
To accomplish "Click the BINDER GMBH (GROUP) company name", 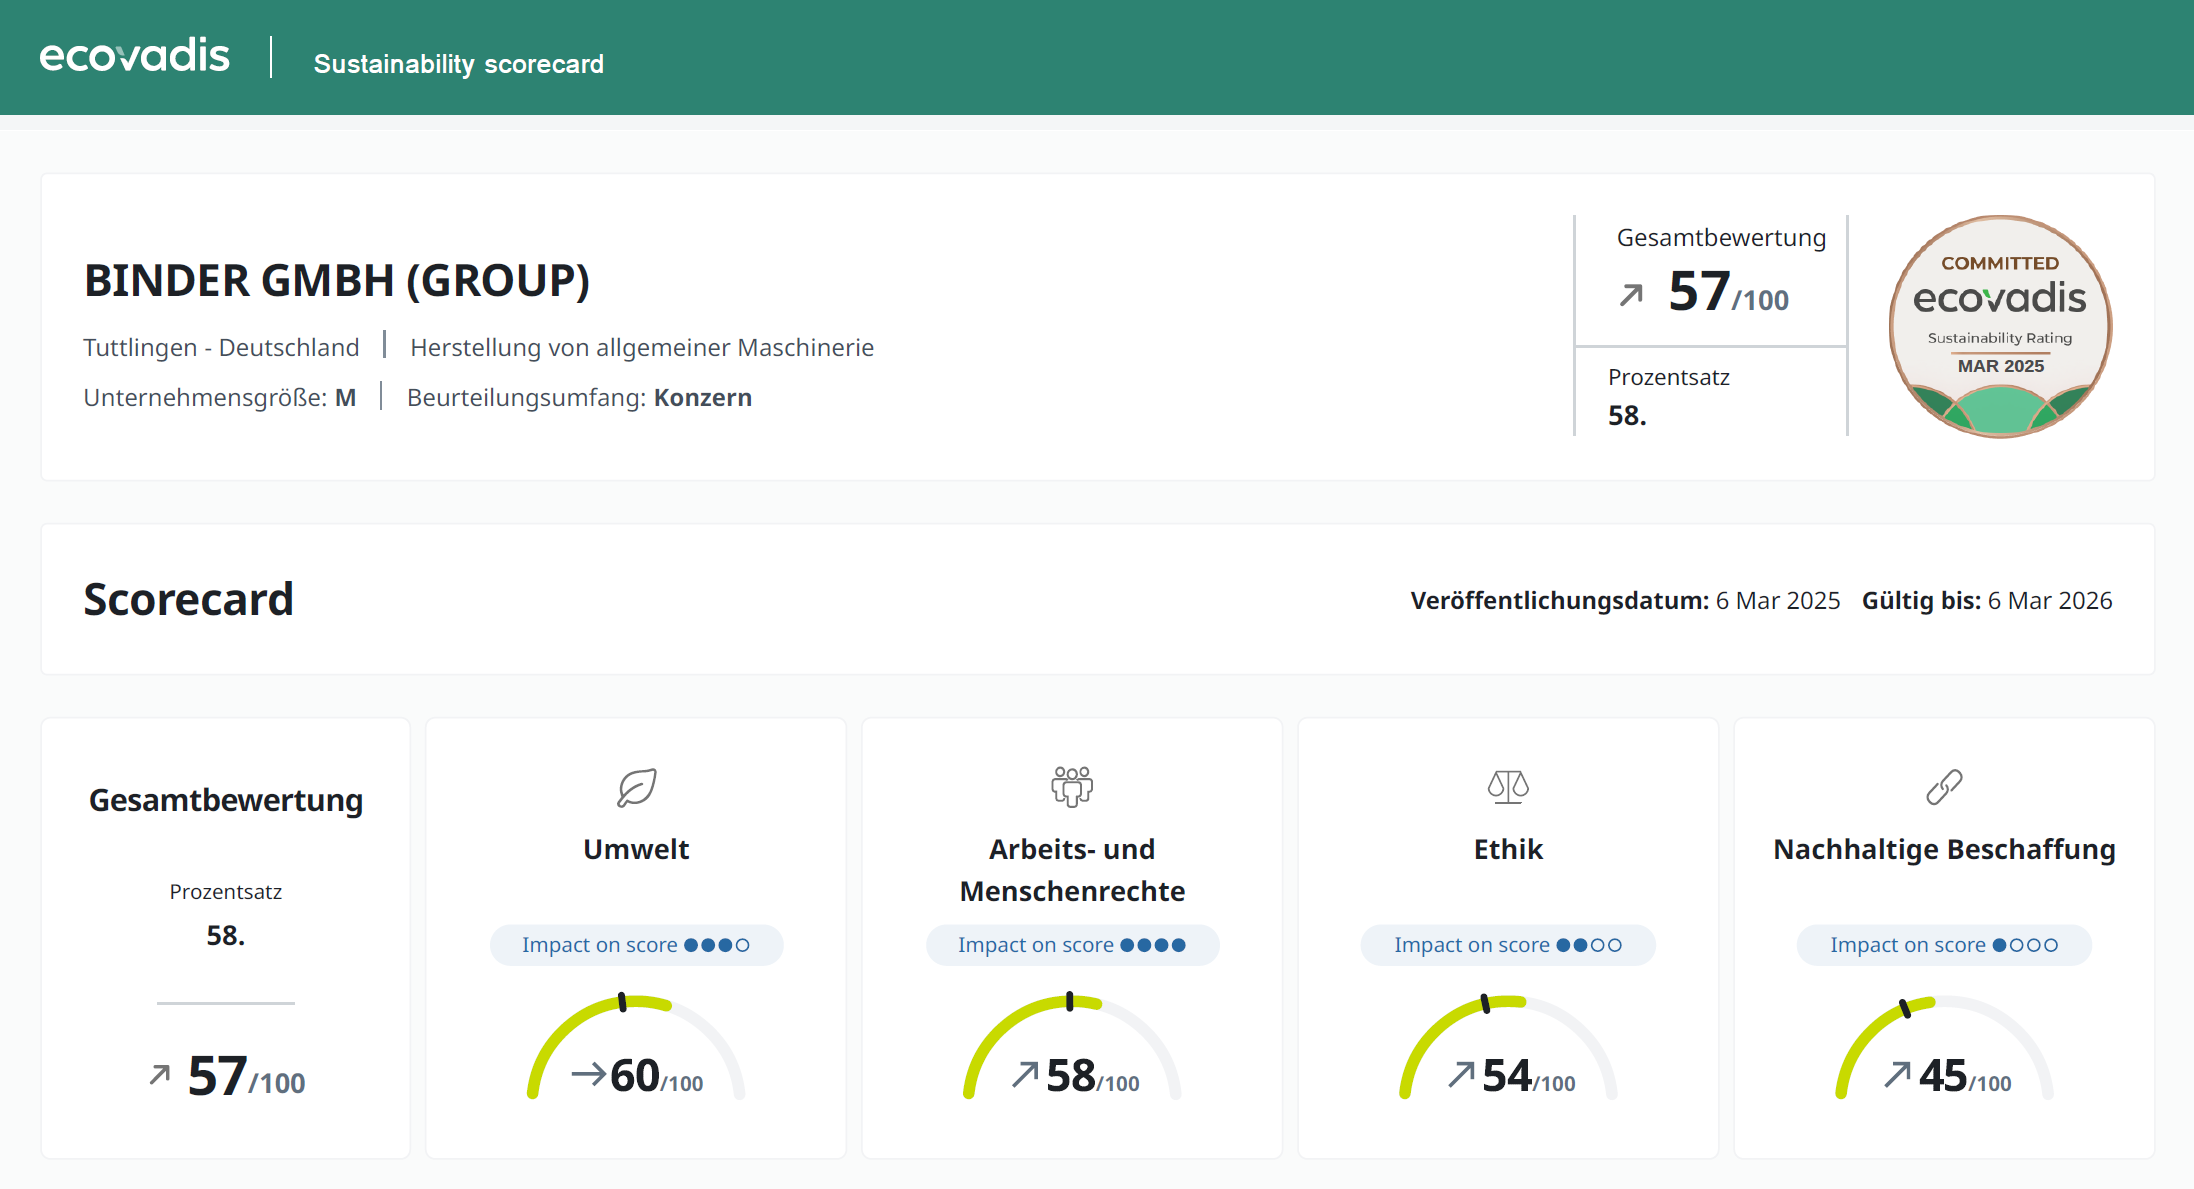I will click(337, 281).
